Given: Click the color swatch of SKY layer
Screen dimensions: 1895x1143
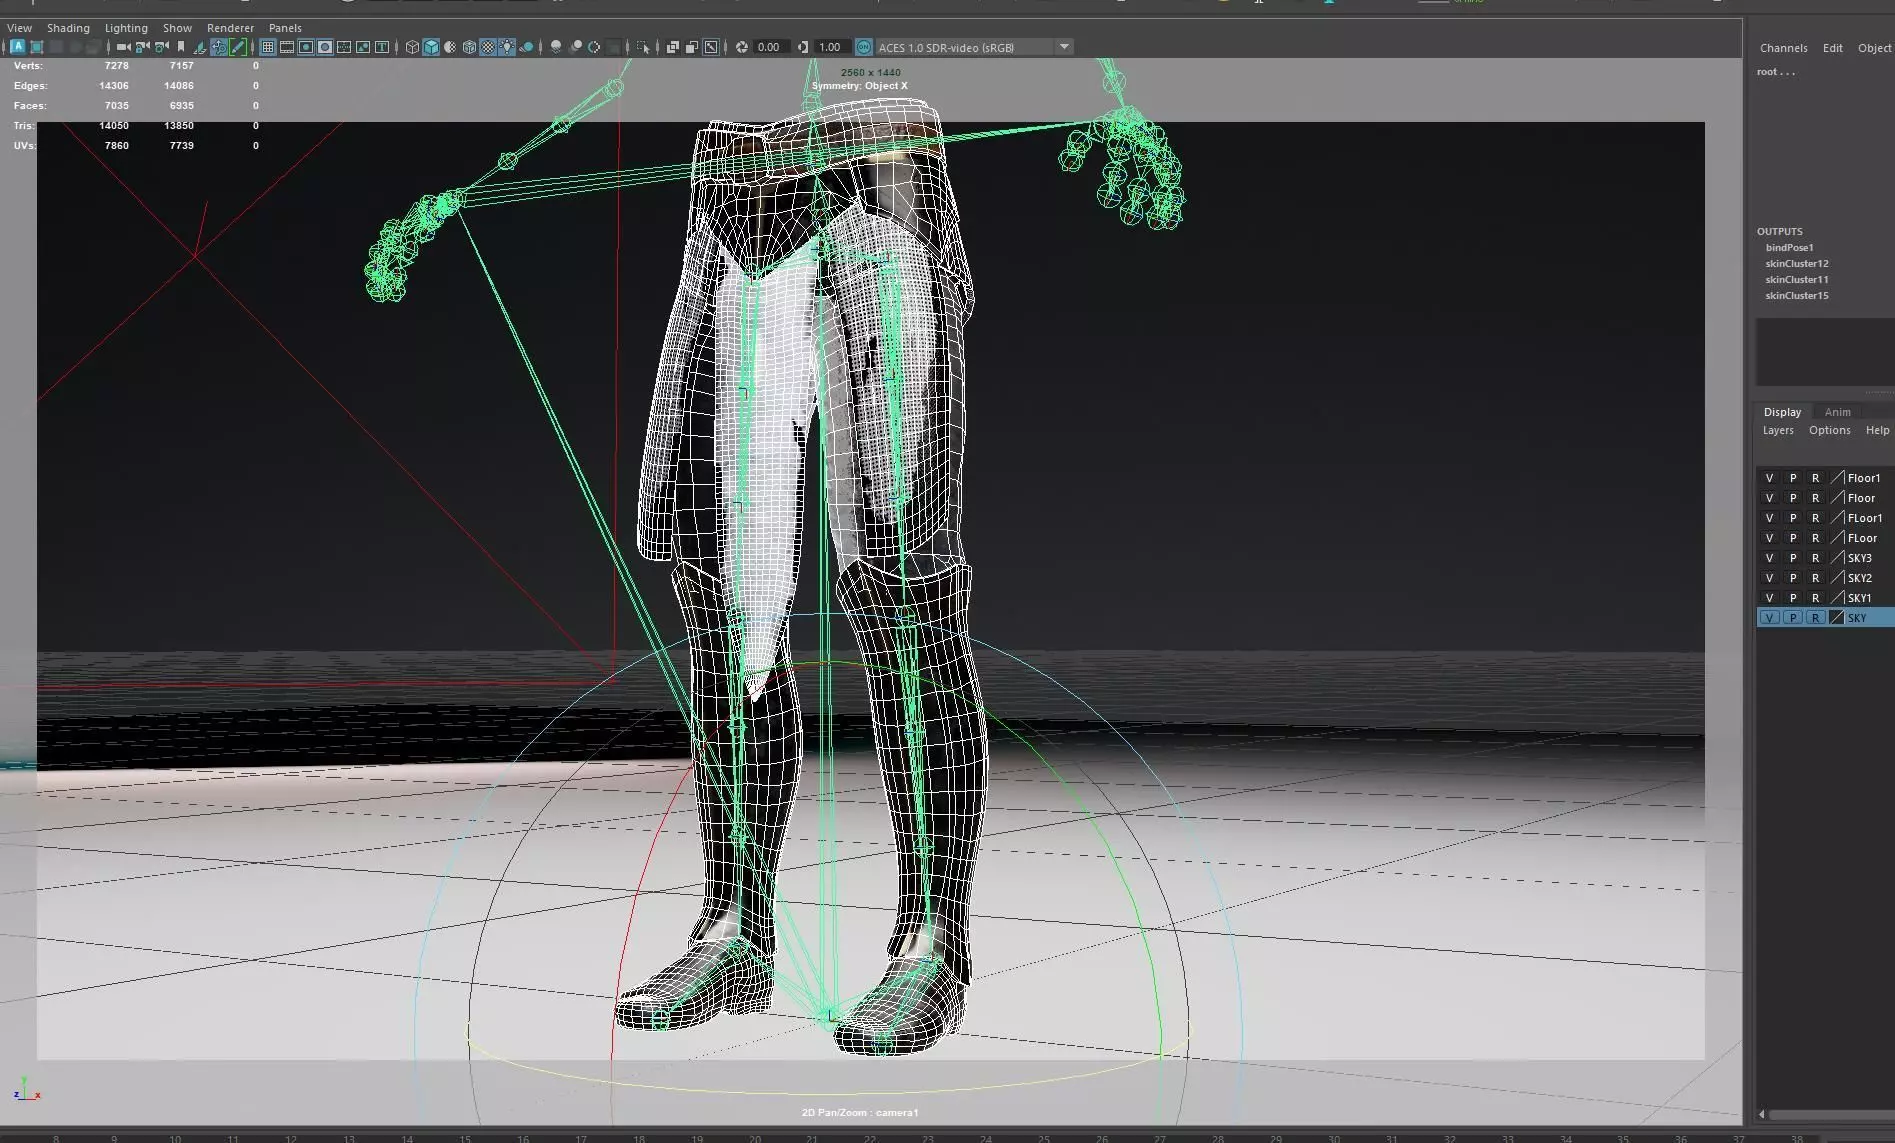Looking at the screenshot, I should tap(1837, 618).
